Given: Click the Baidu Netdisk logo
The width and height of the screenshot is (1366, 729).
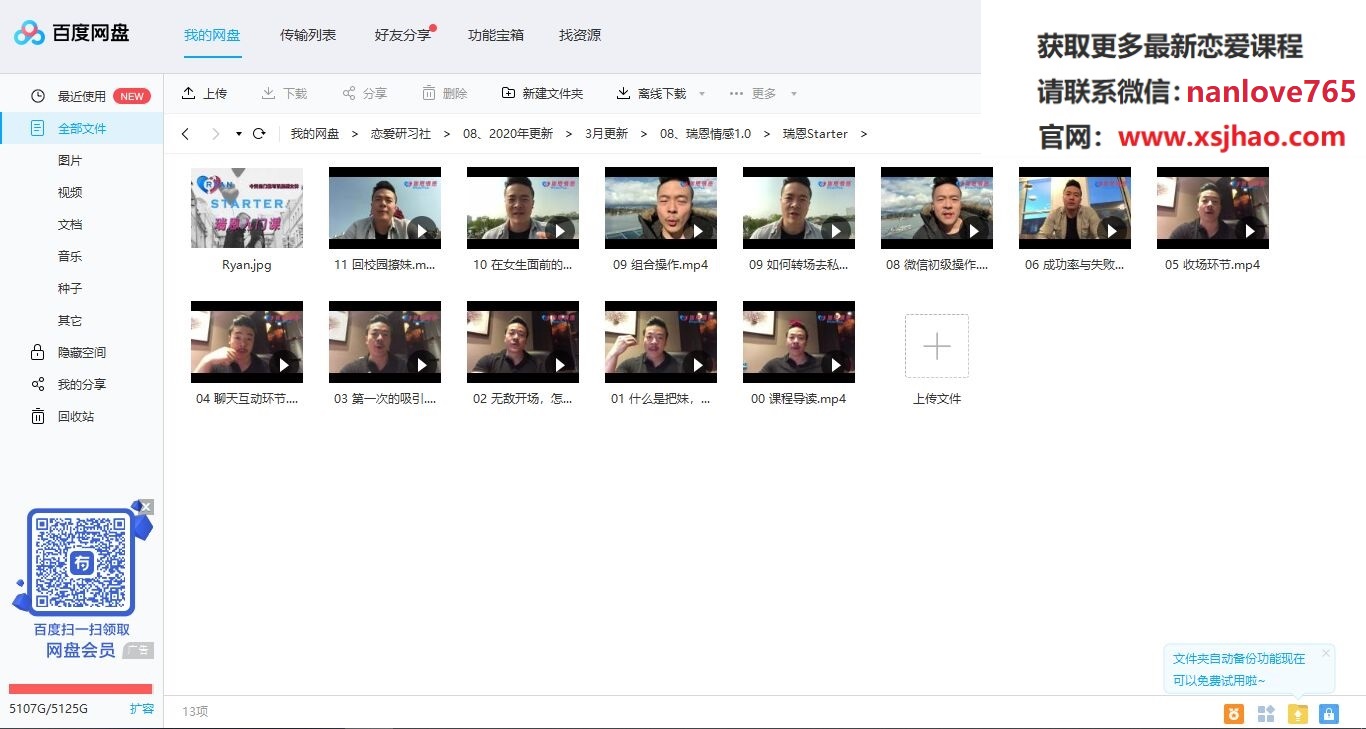Looking at the screenshot, I should tap(71, 33).
